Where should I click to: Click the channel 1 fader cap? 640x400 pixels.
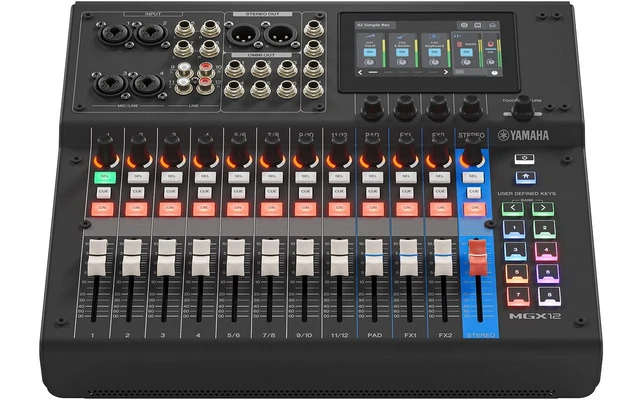pyautogui.click(x=98, y=258)
